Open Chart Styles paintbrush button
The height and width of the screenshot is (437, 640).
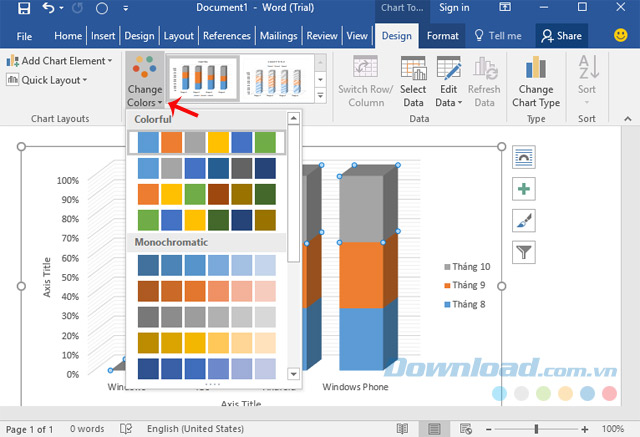pyautogui.click(x=524, y=221)
